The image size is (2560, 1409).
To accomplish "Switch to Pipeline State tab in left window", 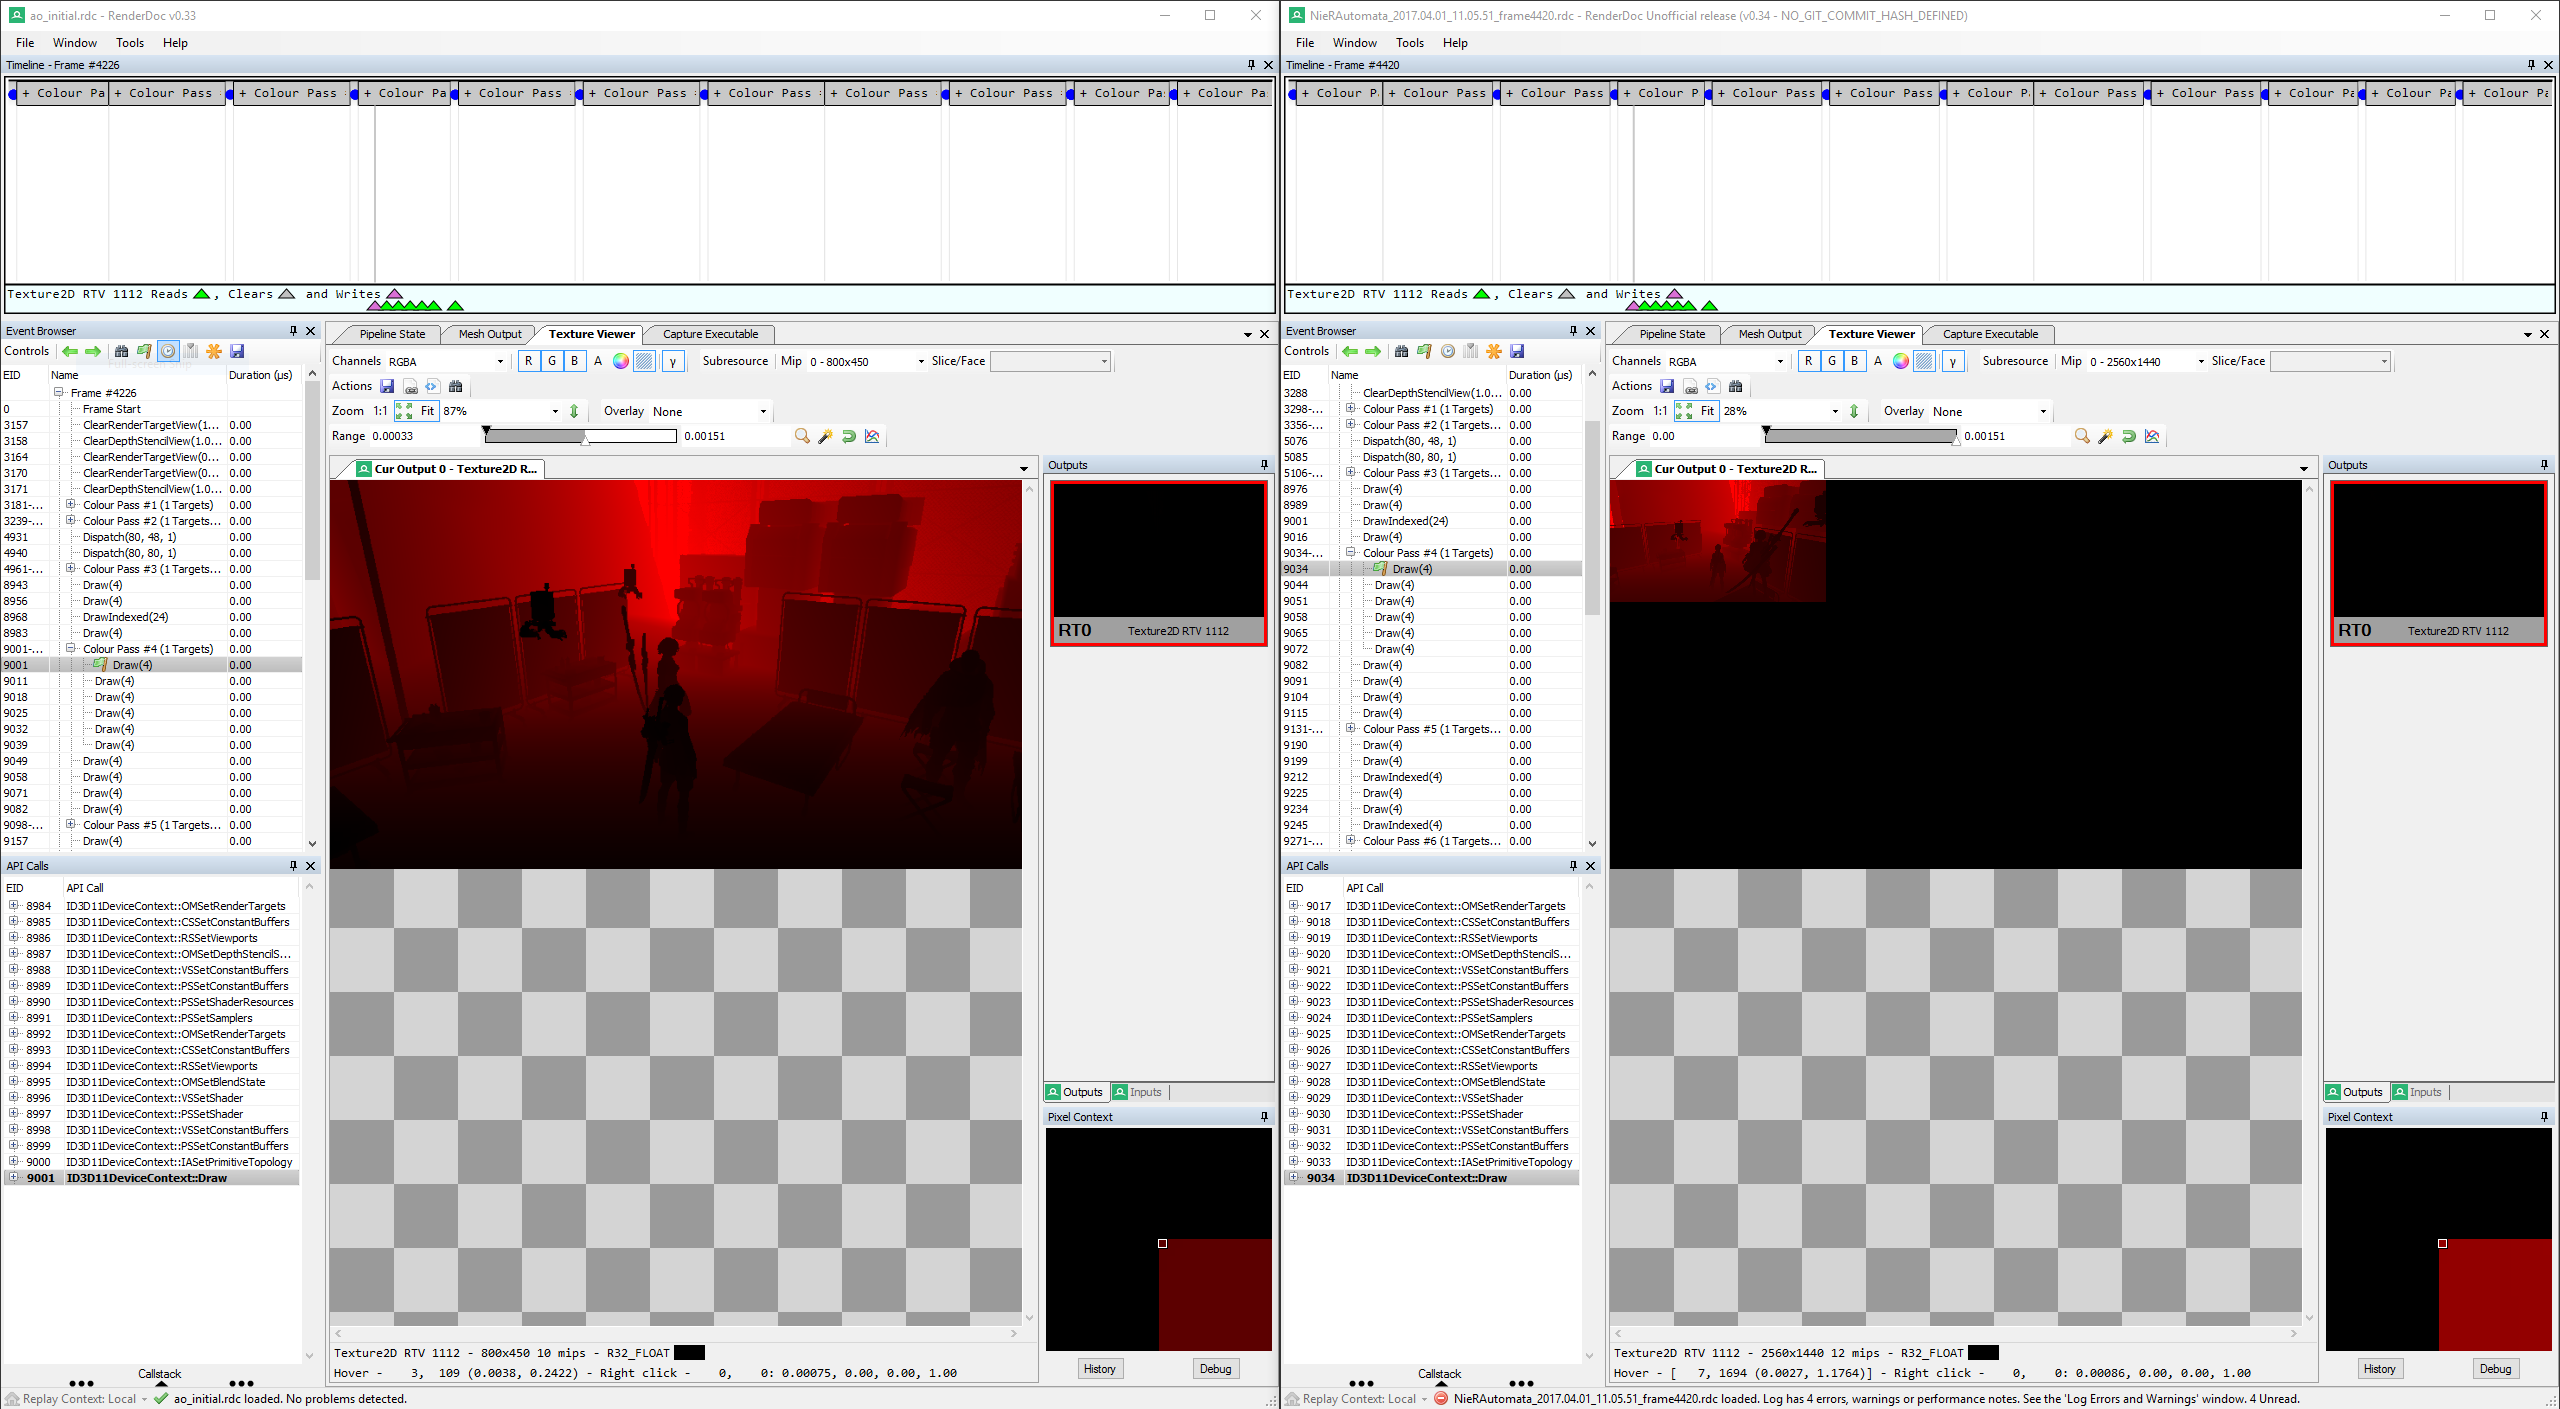I will (x=392, y=334).
